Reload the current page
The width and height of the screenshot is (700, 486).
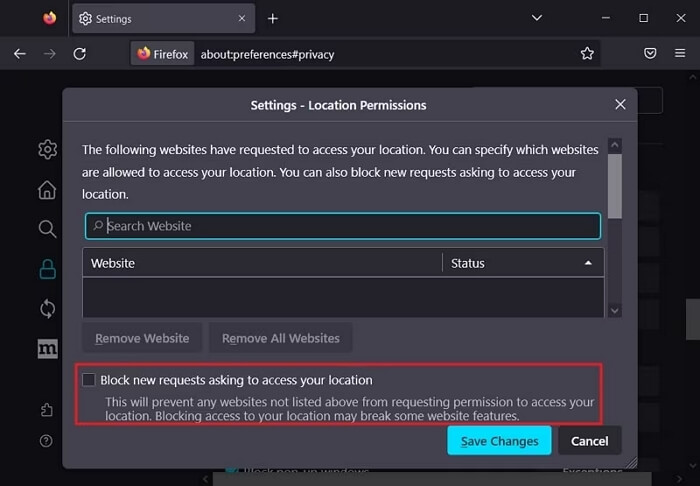[79, 54]
